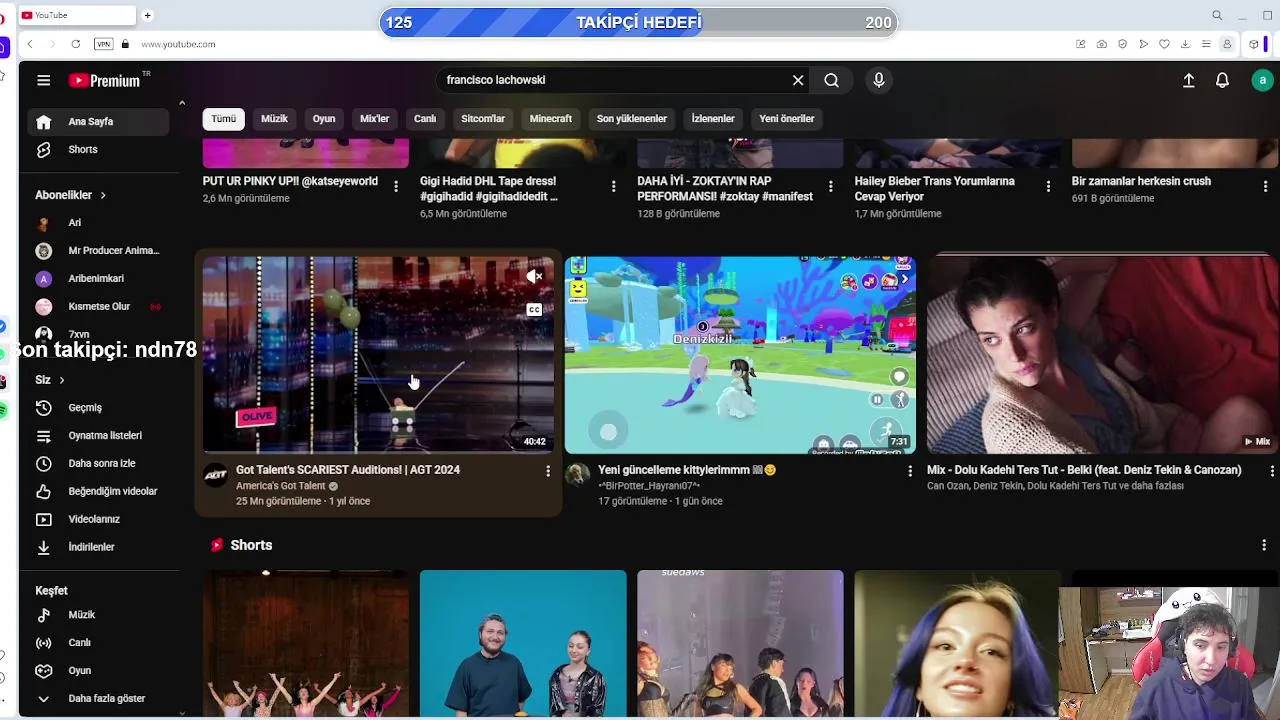Image resolution: width=1280 pixels, height=720 pixels.
Task: Start voice search with the microphone icon
Action: click(879, 80)
